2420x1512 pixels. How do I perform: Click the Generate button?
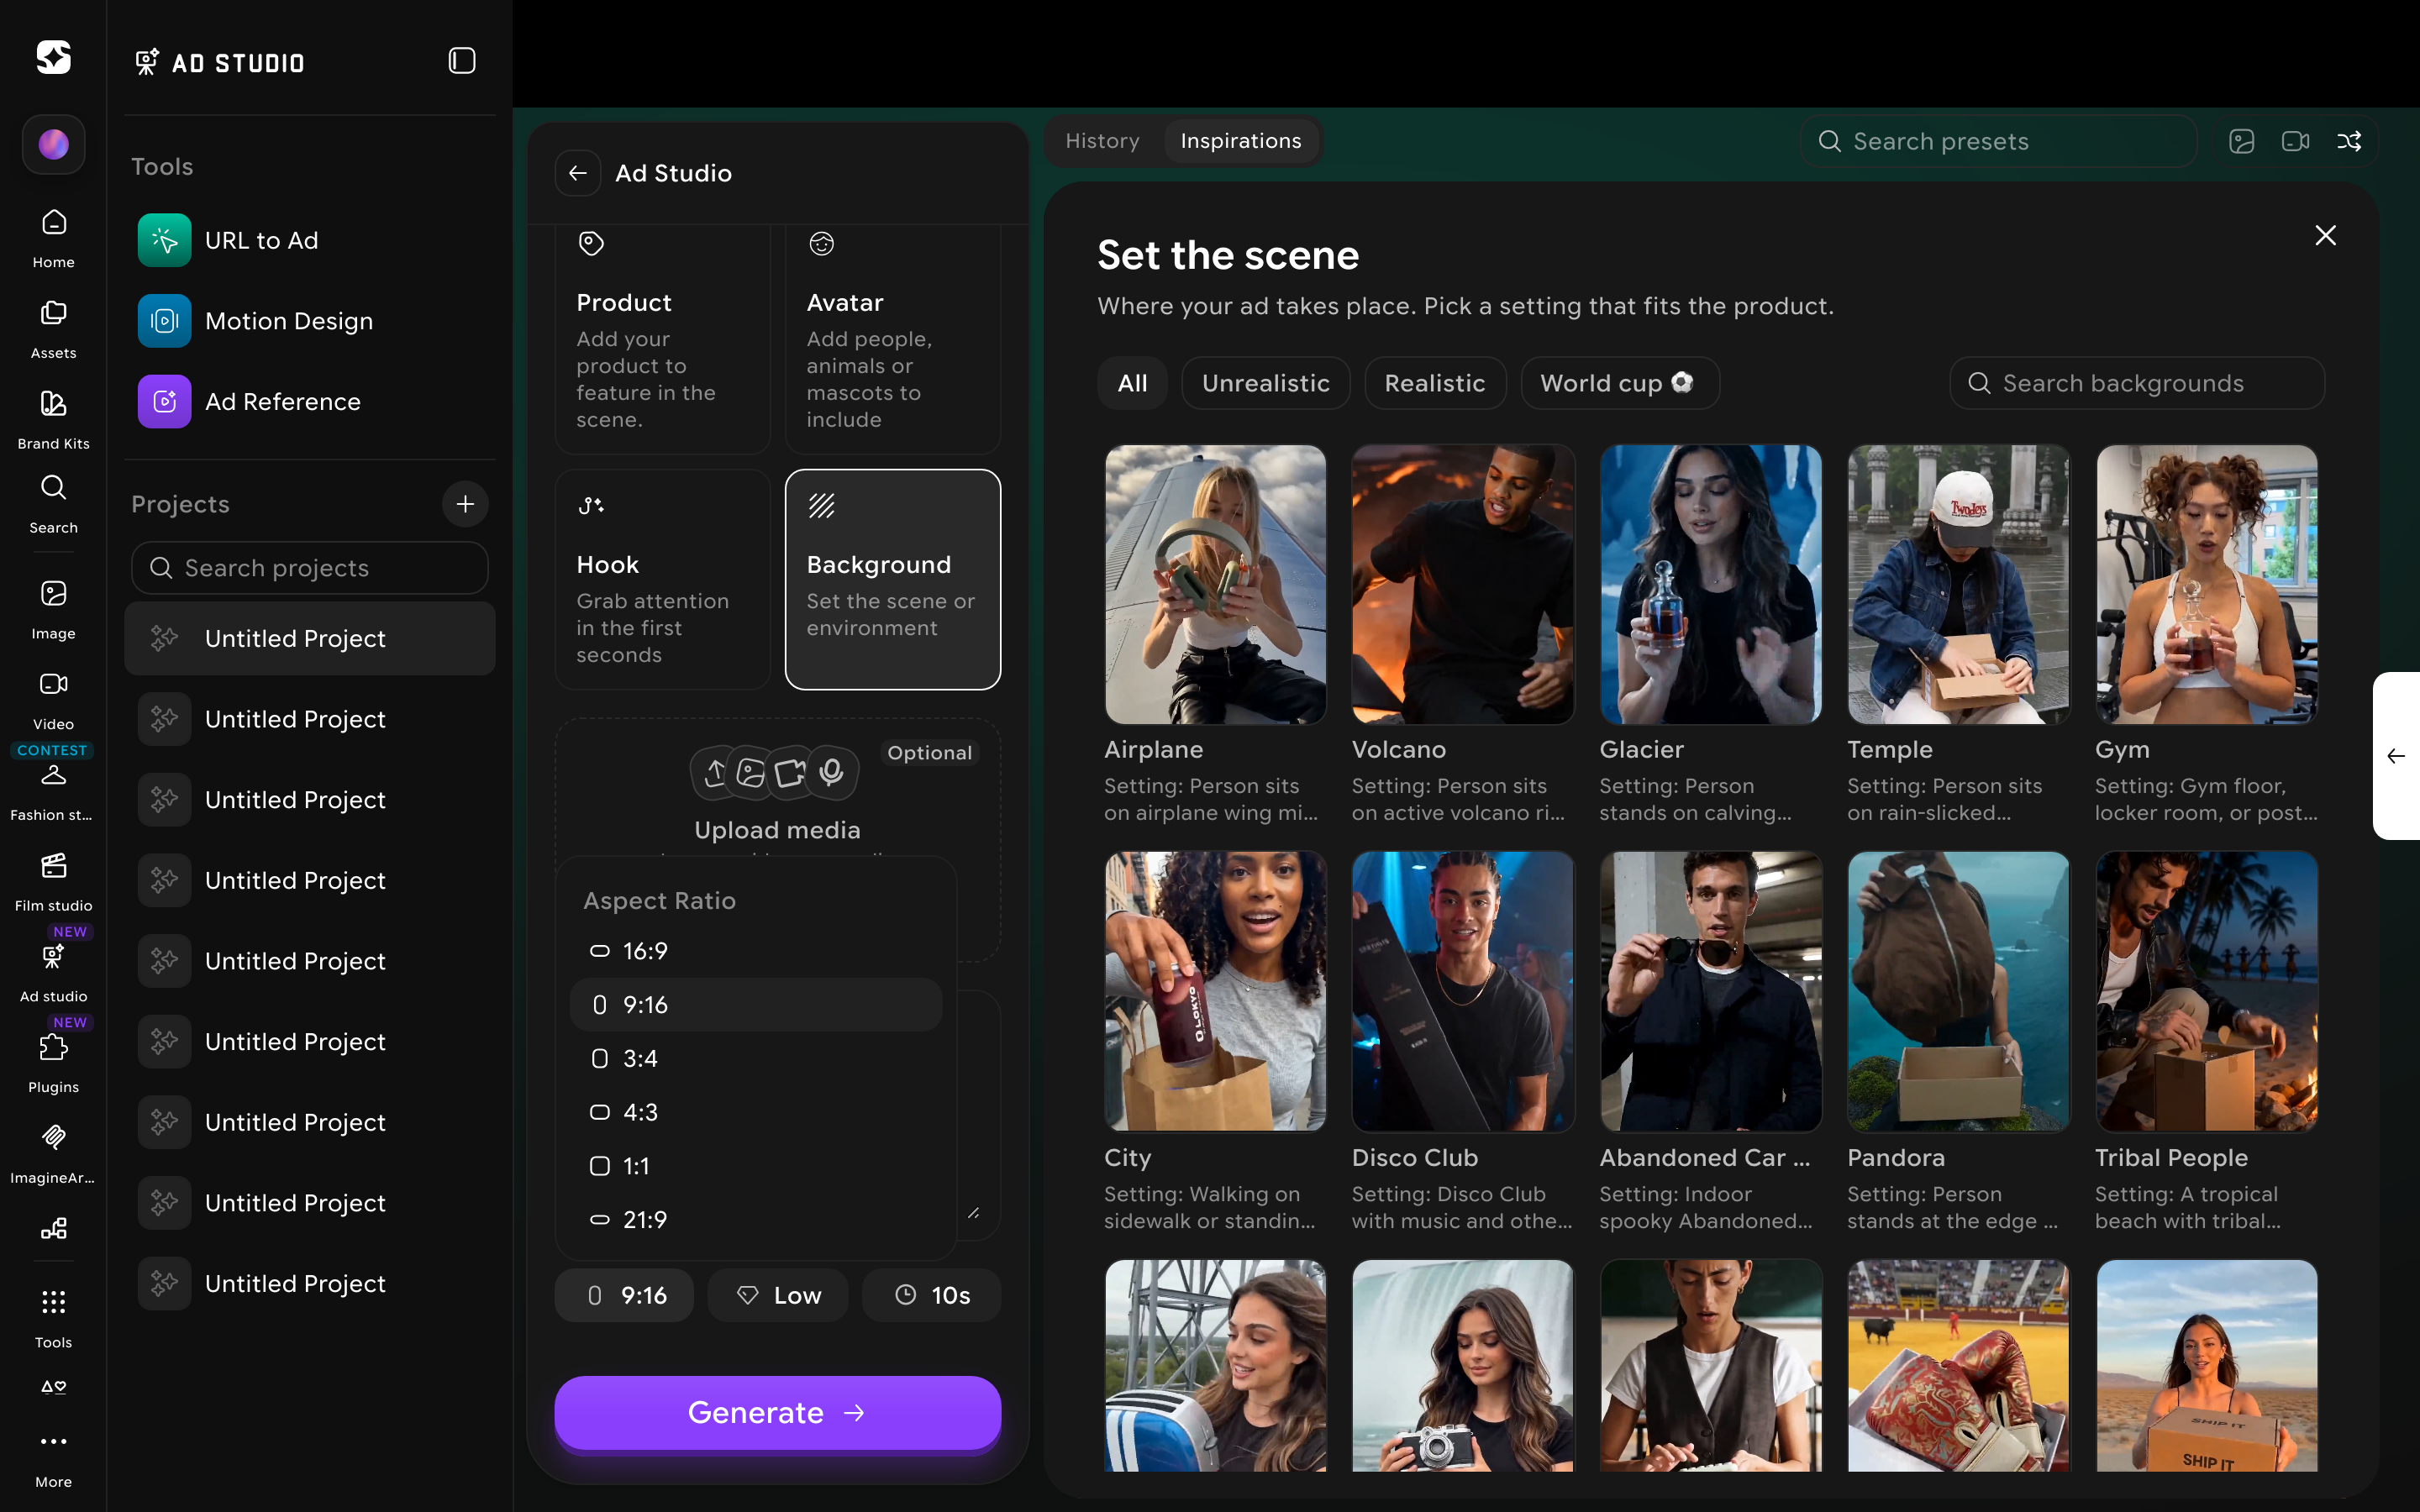[x=777, y=1412]
